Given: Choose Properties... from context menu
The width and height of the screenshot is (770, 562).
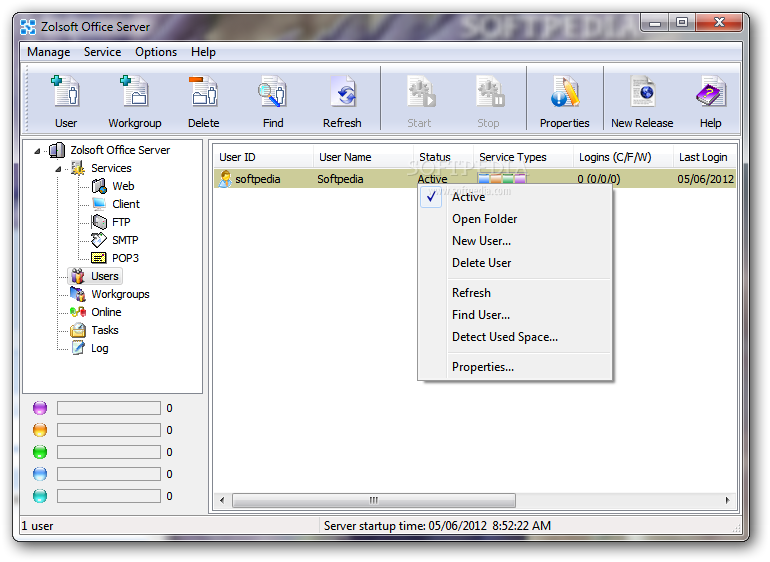Looking at the screenshot, I should click(514, 367).
